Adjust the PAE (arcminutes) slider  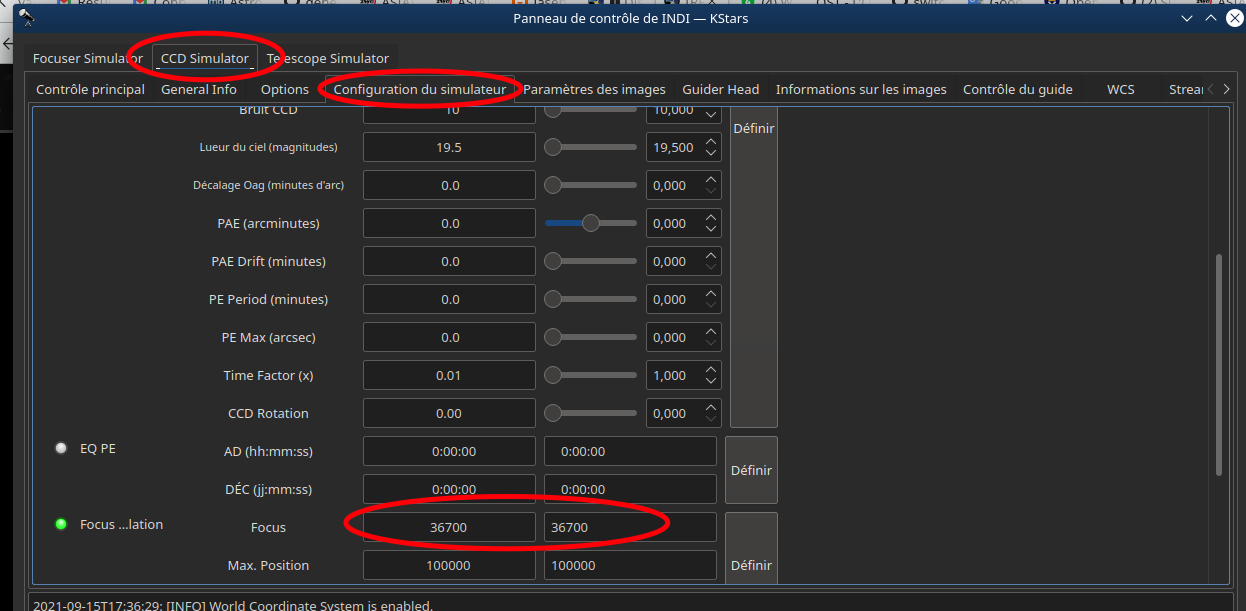[x=590, y=223]
